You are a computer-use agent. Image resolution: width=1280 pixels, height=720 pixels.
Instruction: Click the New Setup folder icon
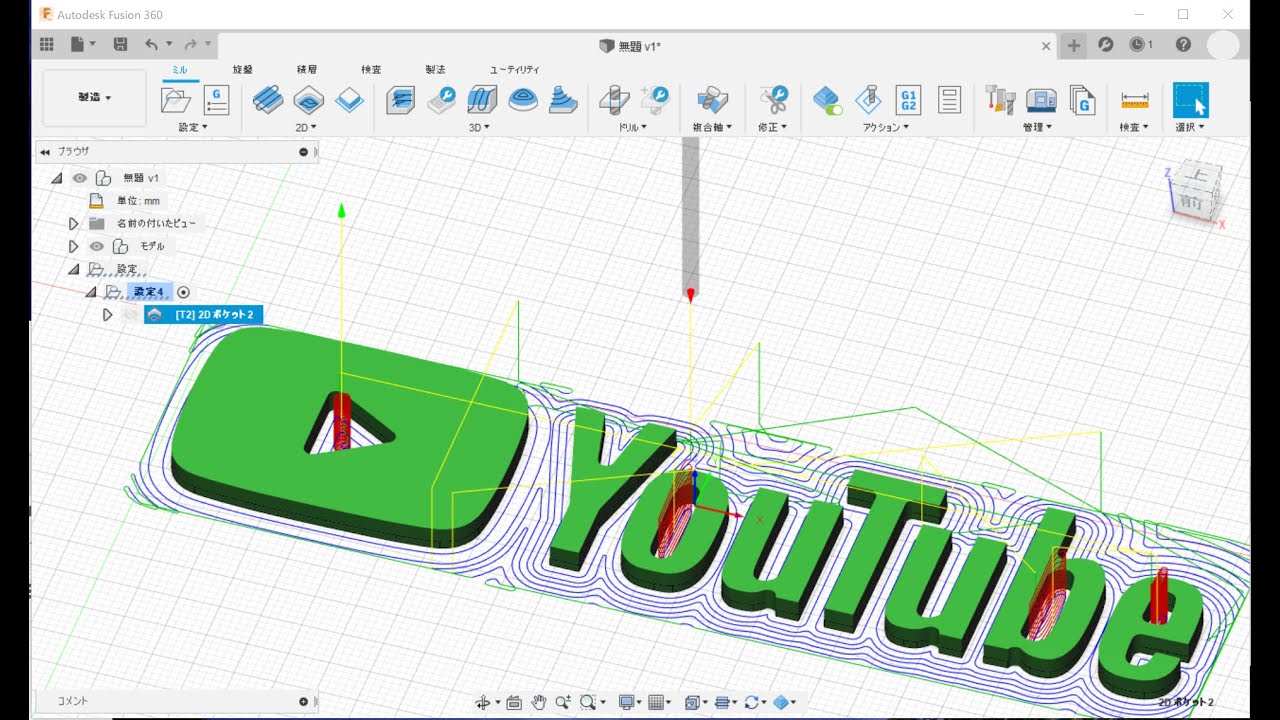coord(176,100)
